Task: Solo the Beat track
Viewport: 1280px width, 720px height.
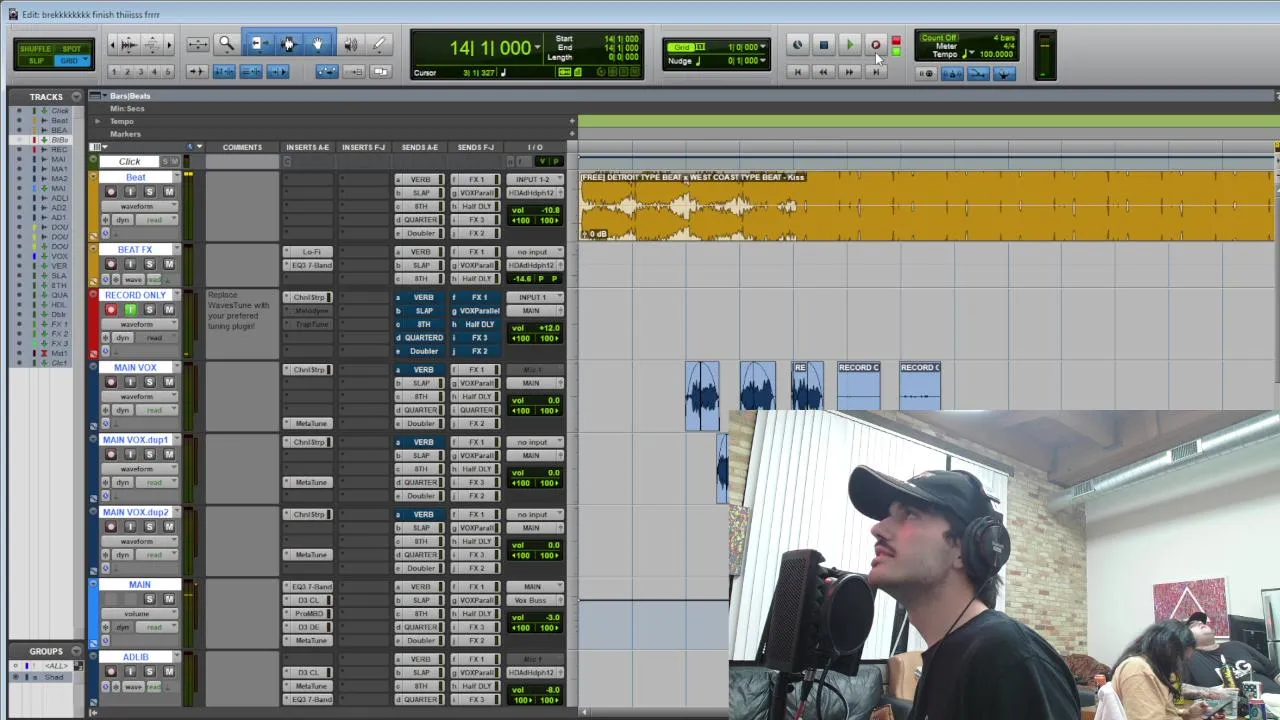Action: (149, 192)
